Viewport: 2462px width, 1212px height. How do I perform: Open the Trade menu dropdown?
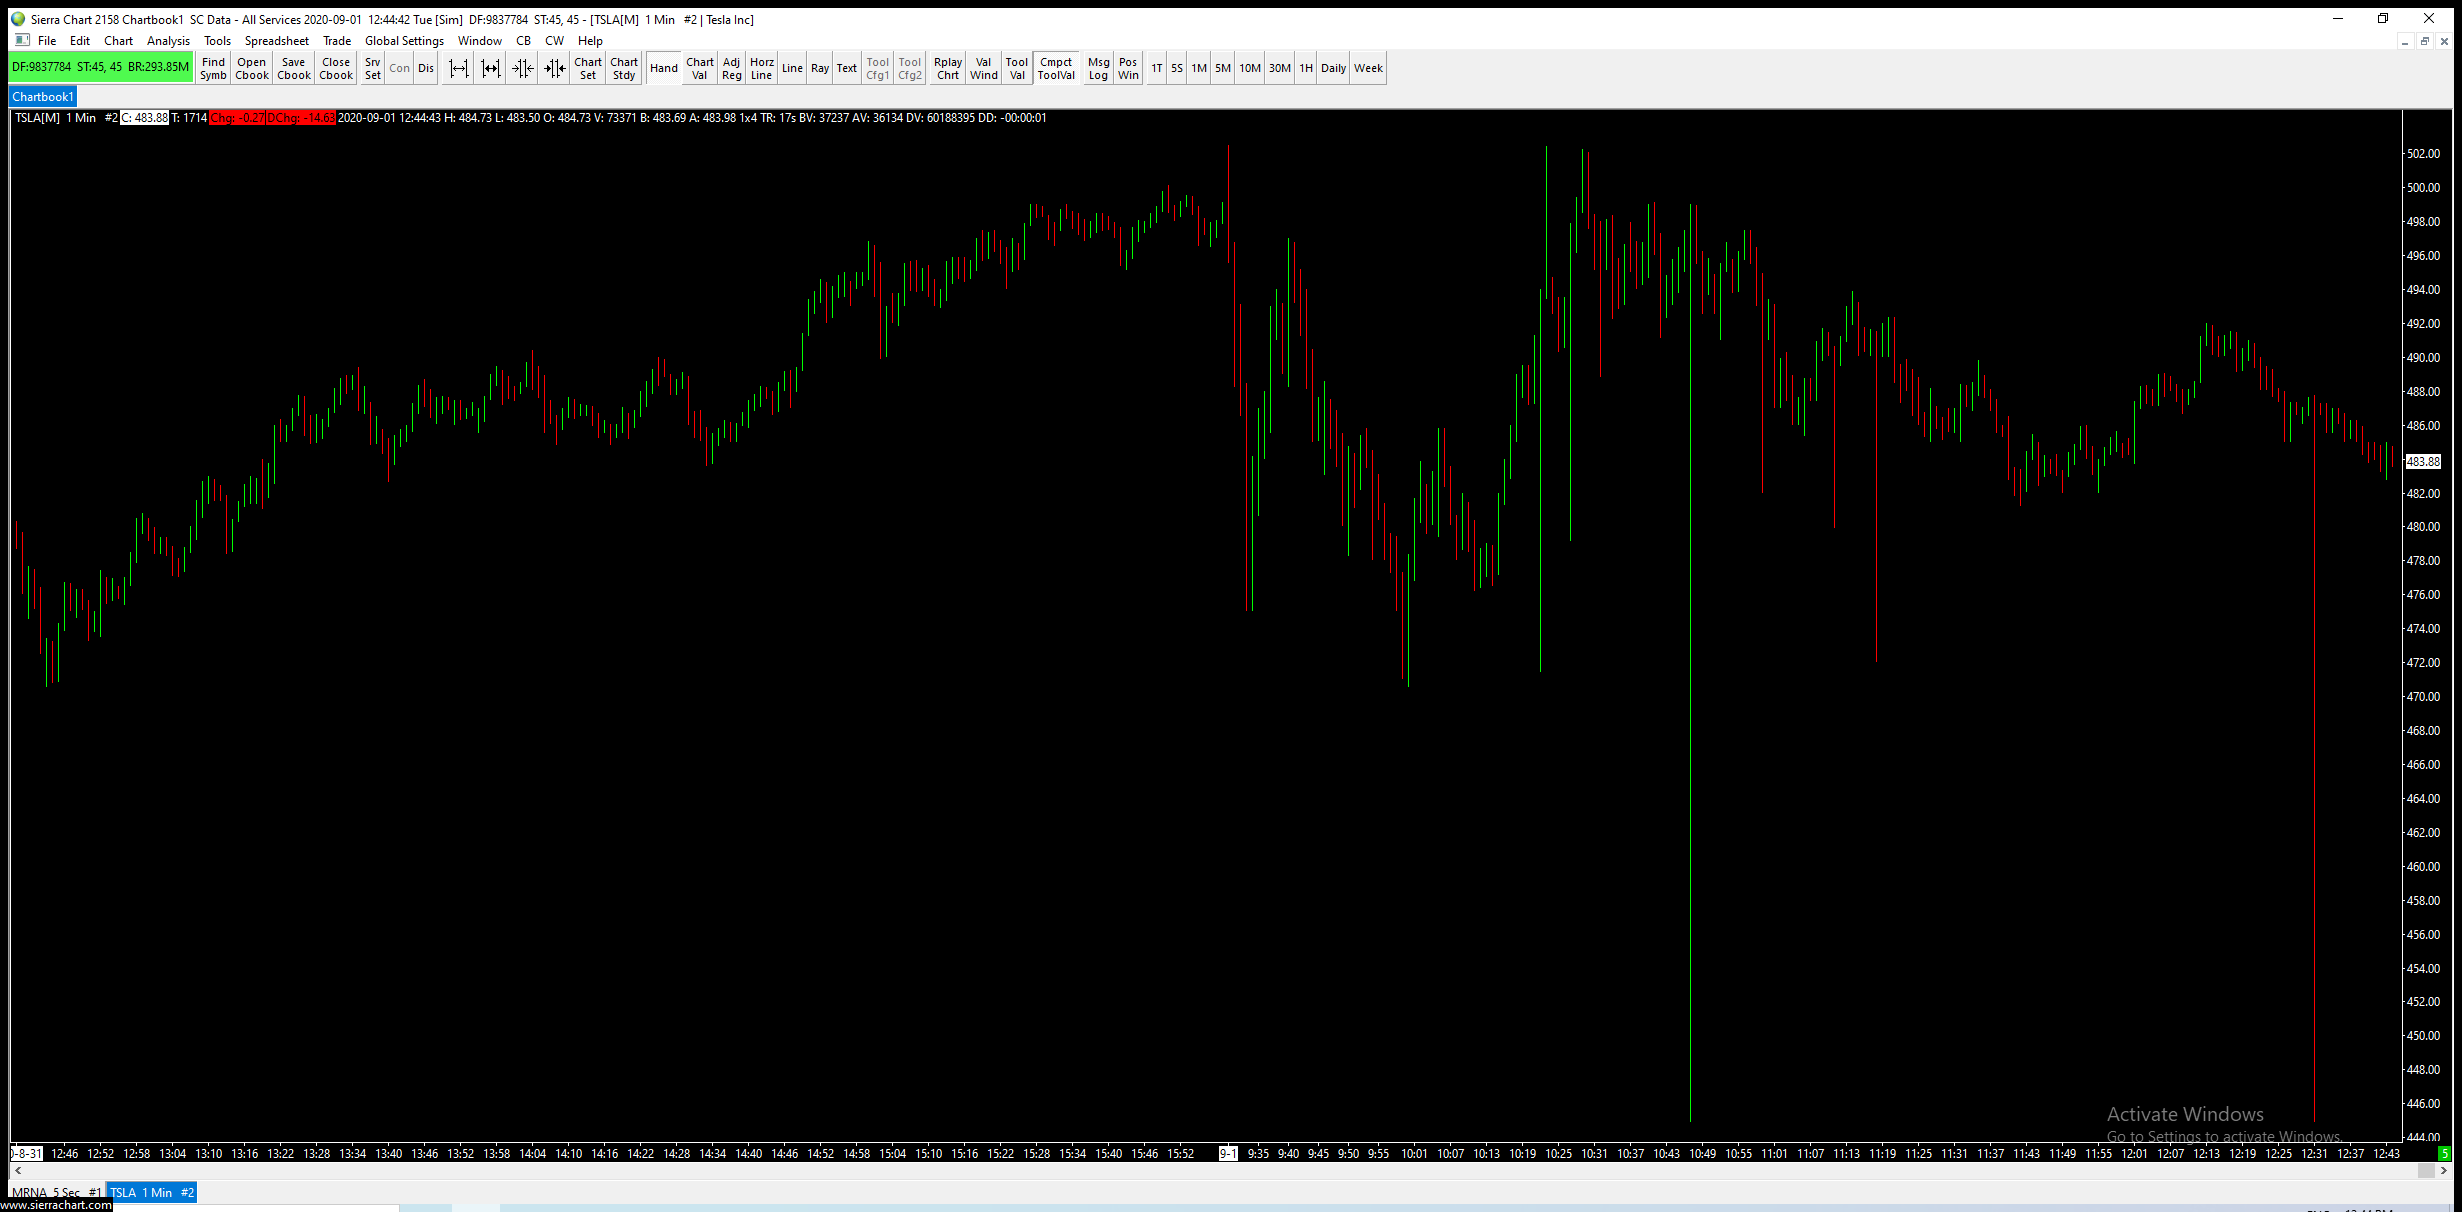[x=336, y=41]
